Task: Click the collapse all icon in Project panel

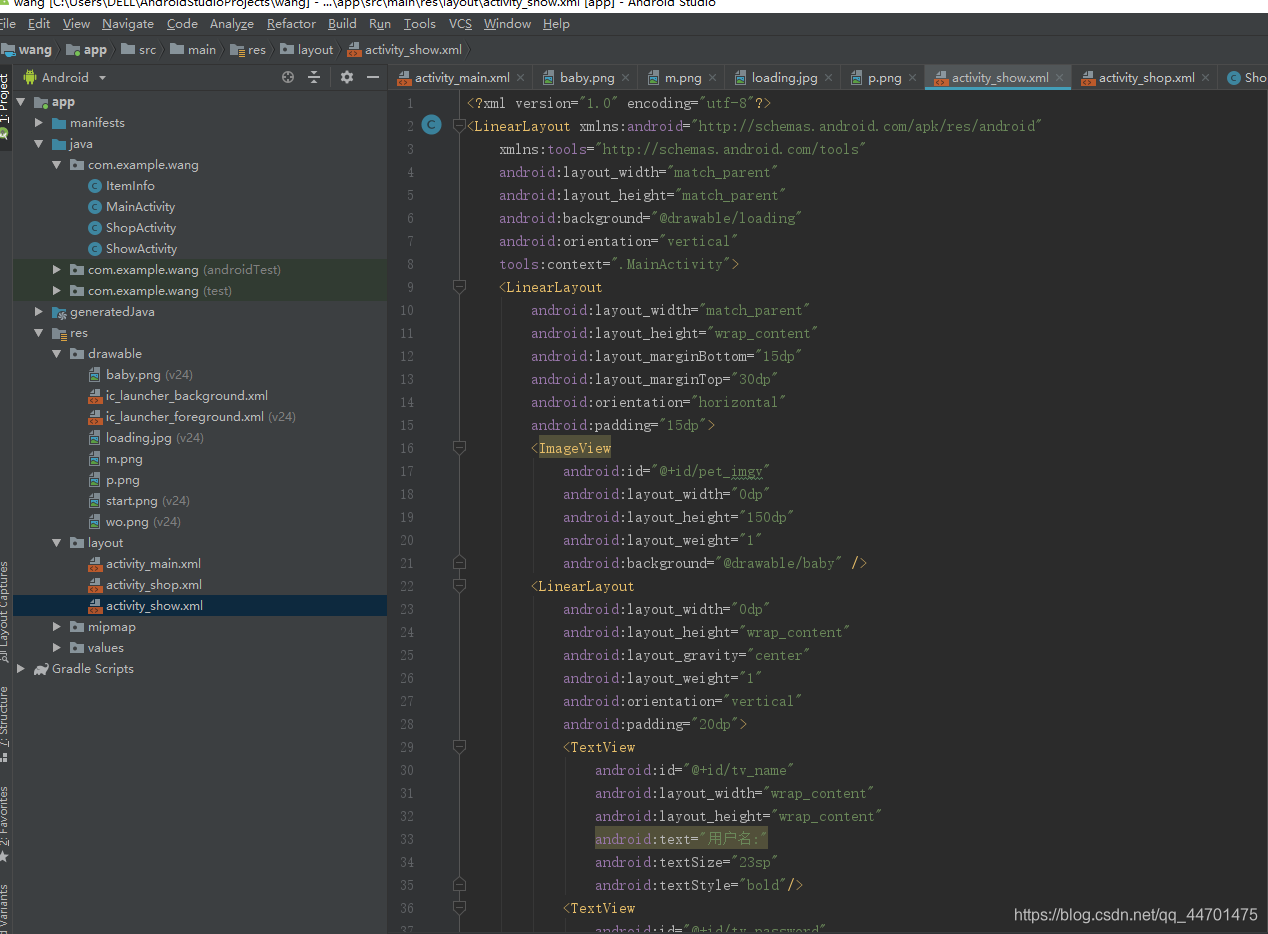Action: point(314,77)
